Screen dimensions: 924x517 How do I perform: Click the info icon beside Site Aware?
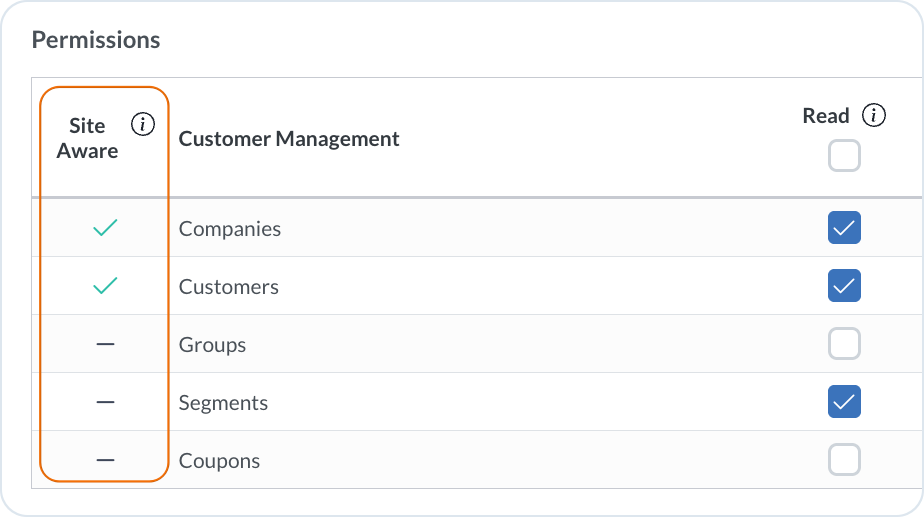143,125
